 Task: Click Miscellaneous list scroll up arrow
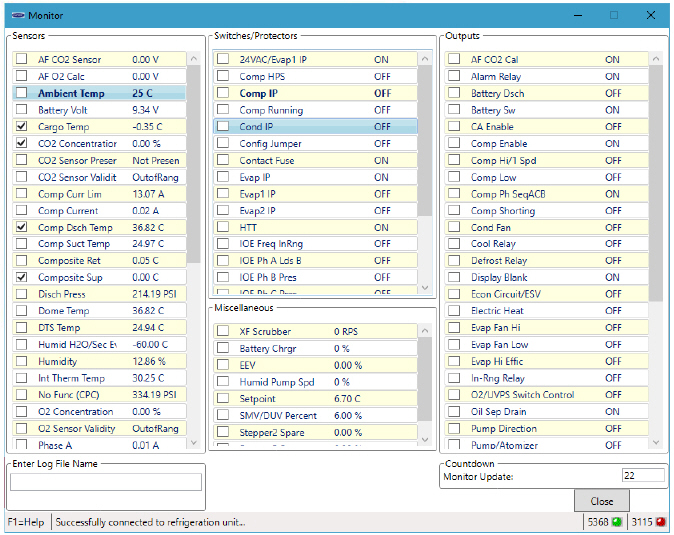(x=425, y=330)
